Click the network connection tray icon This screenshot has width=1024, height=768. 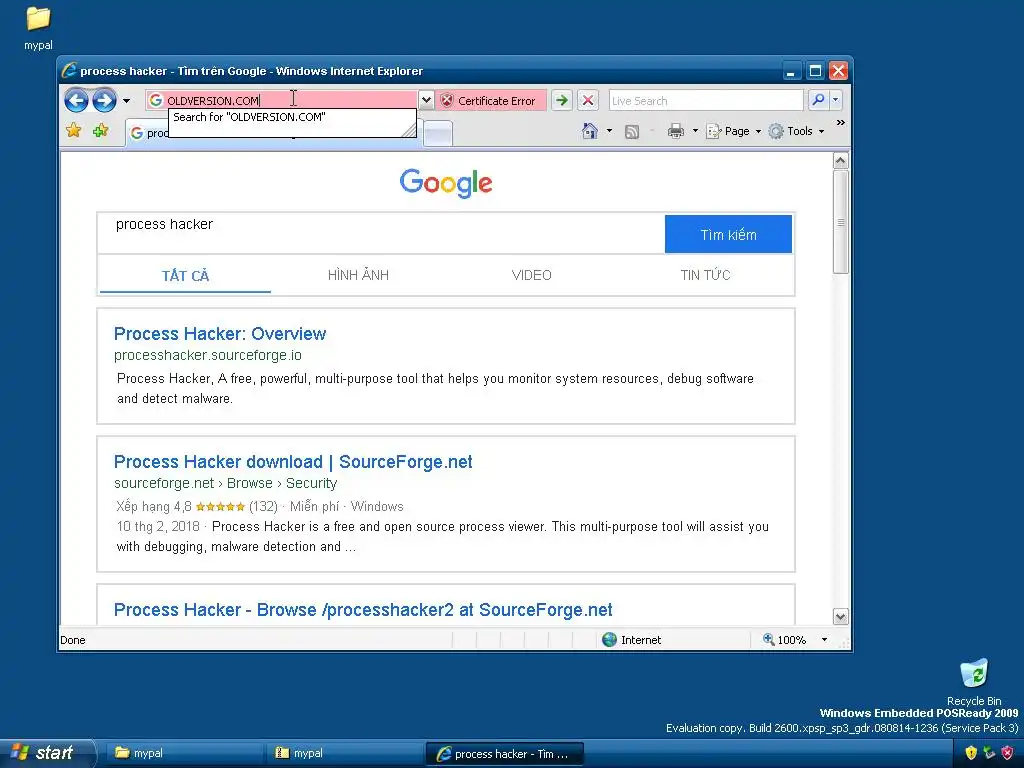coord(989,753)
